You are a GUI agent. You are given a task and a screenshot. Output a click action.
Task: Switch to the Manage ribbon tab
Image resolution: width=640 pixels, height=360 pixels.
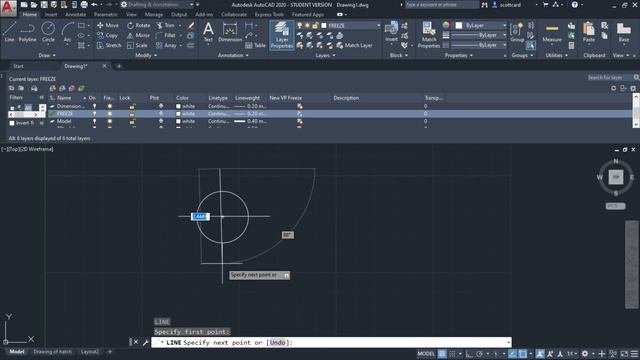(154, 14)
